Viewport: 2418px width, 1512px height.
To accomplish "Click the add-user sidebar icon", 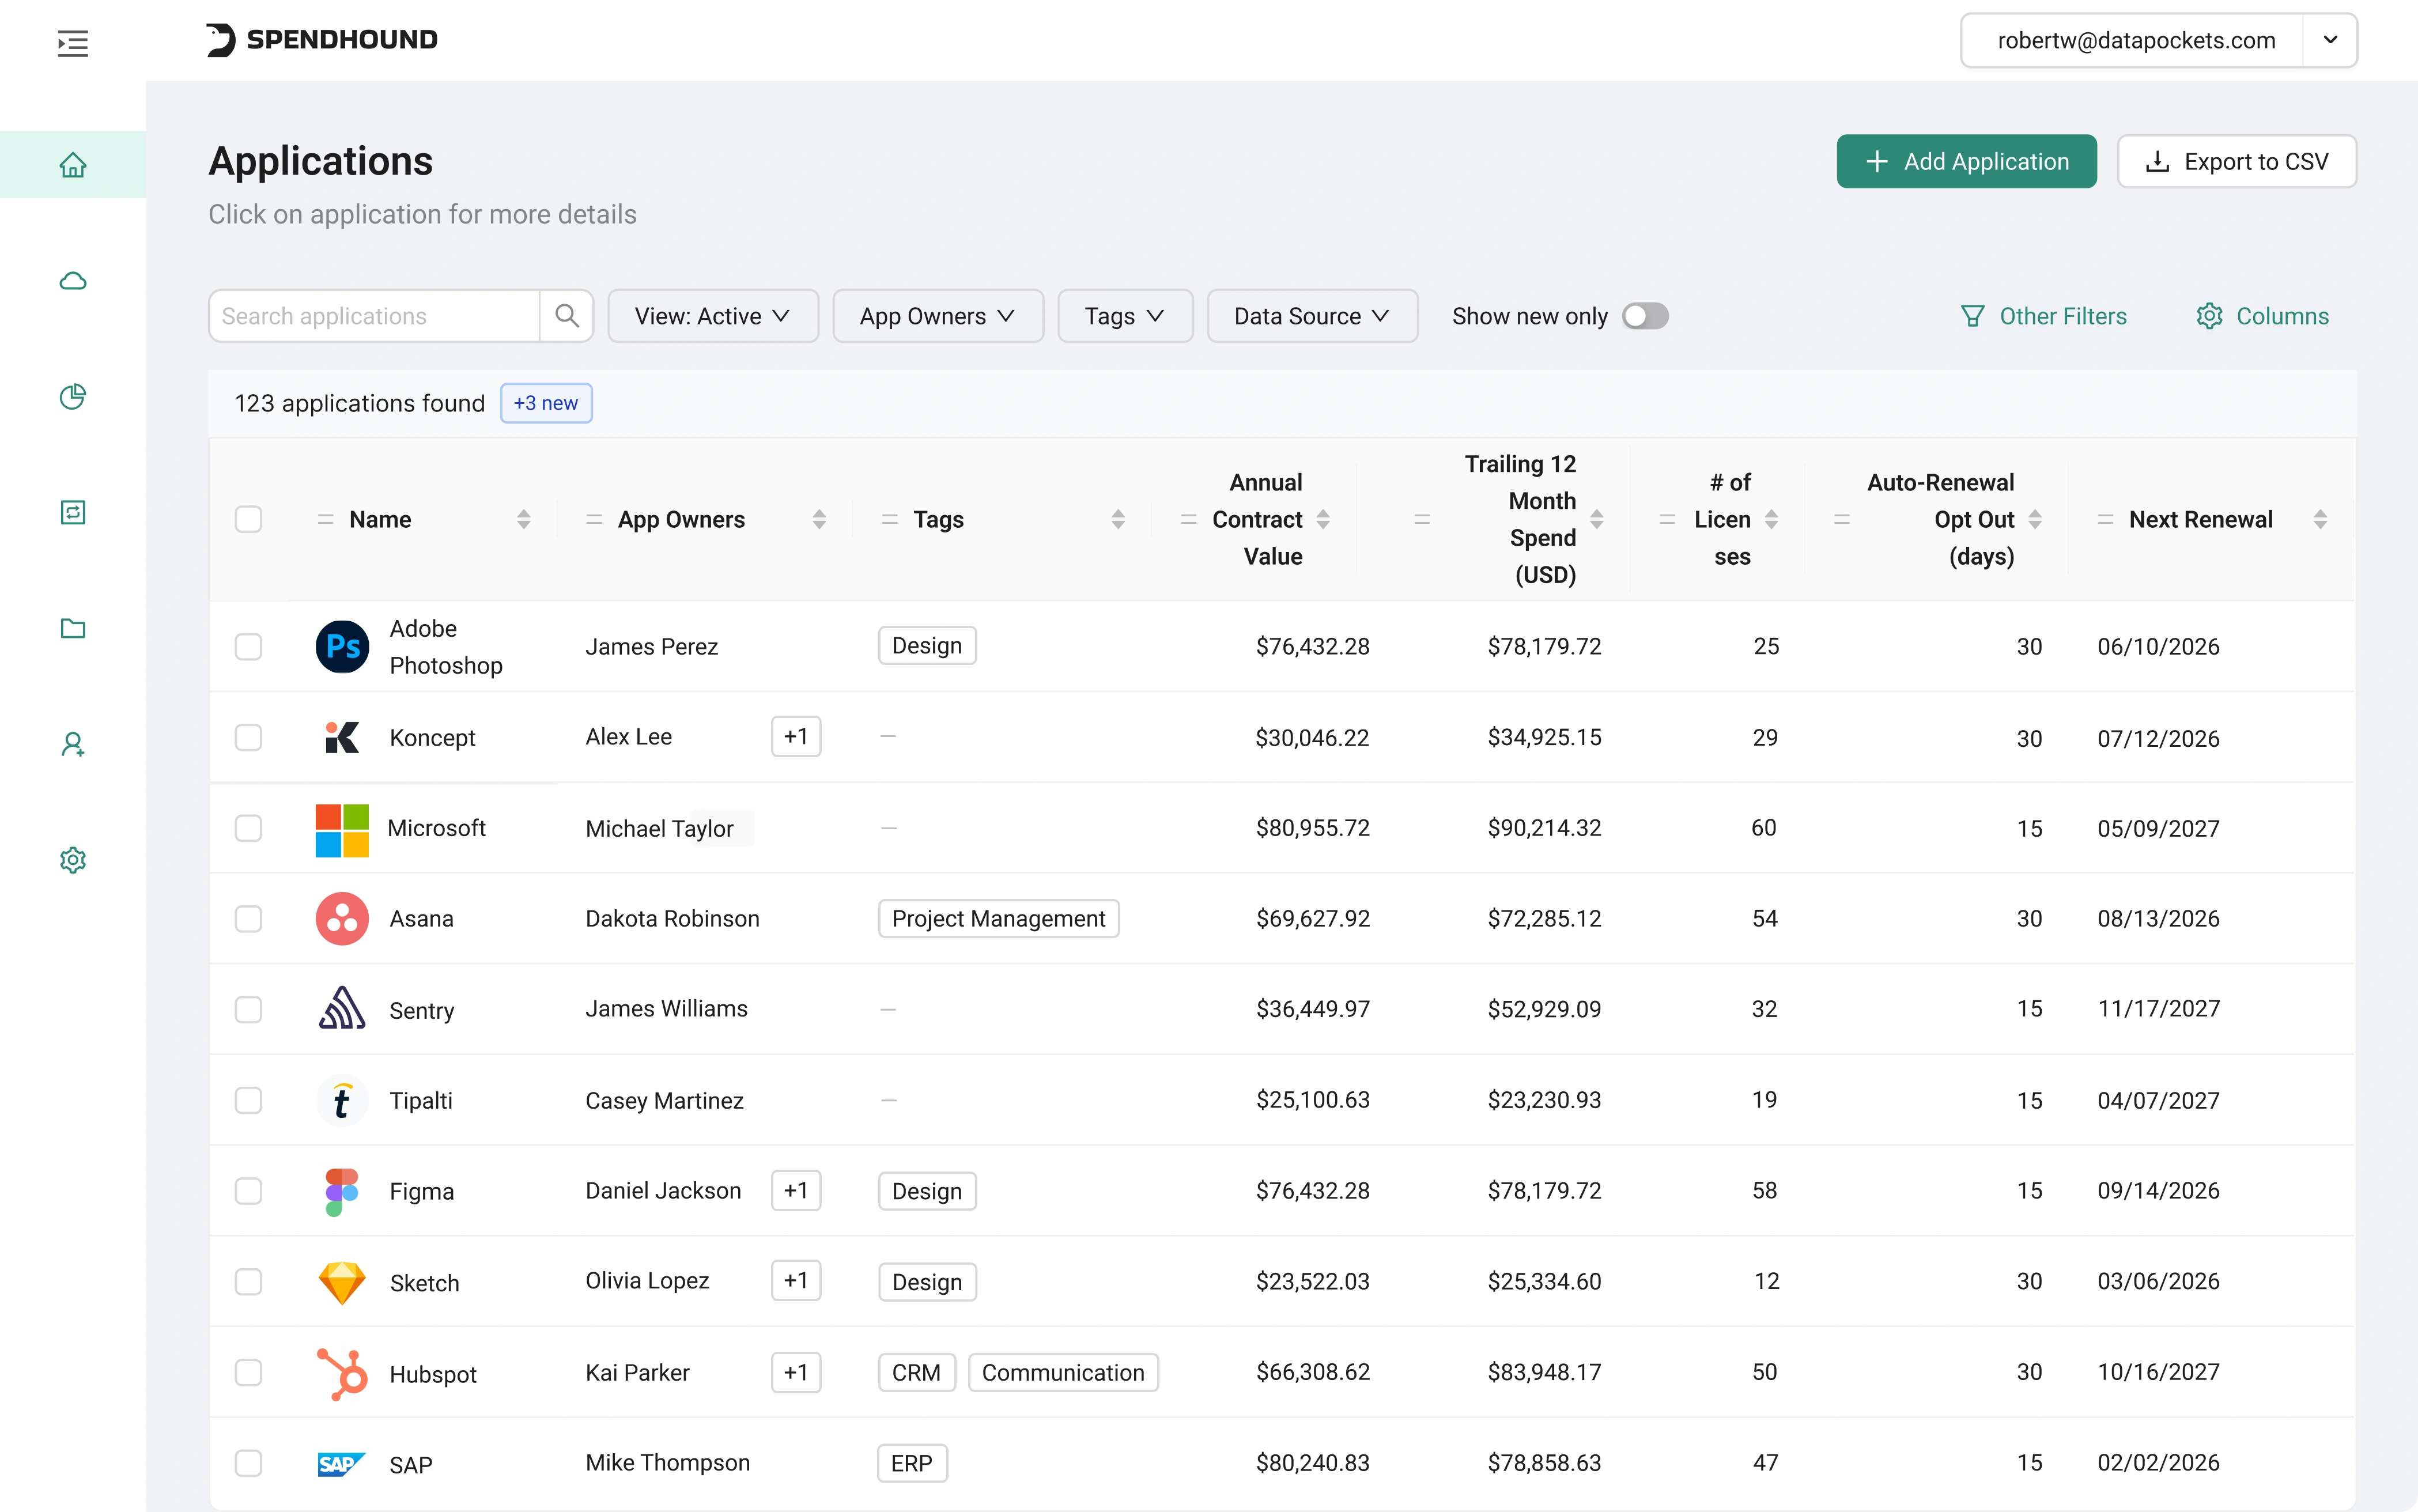I will pos(72,745).
